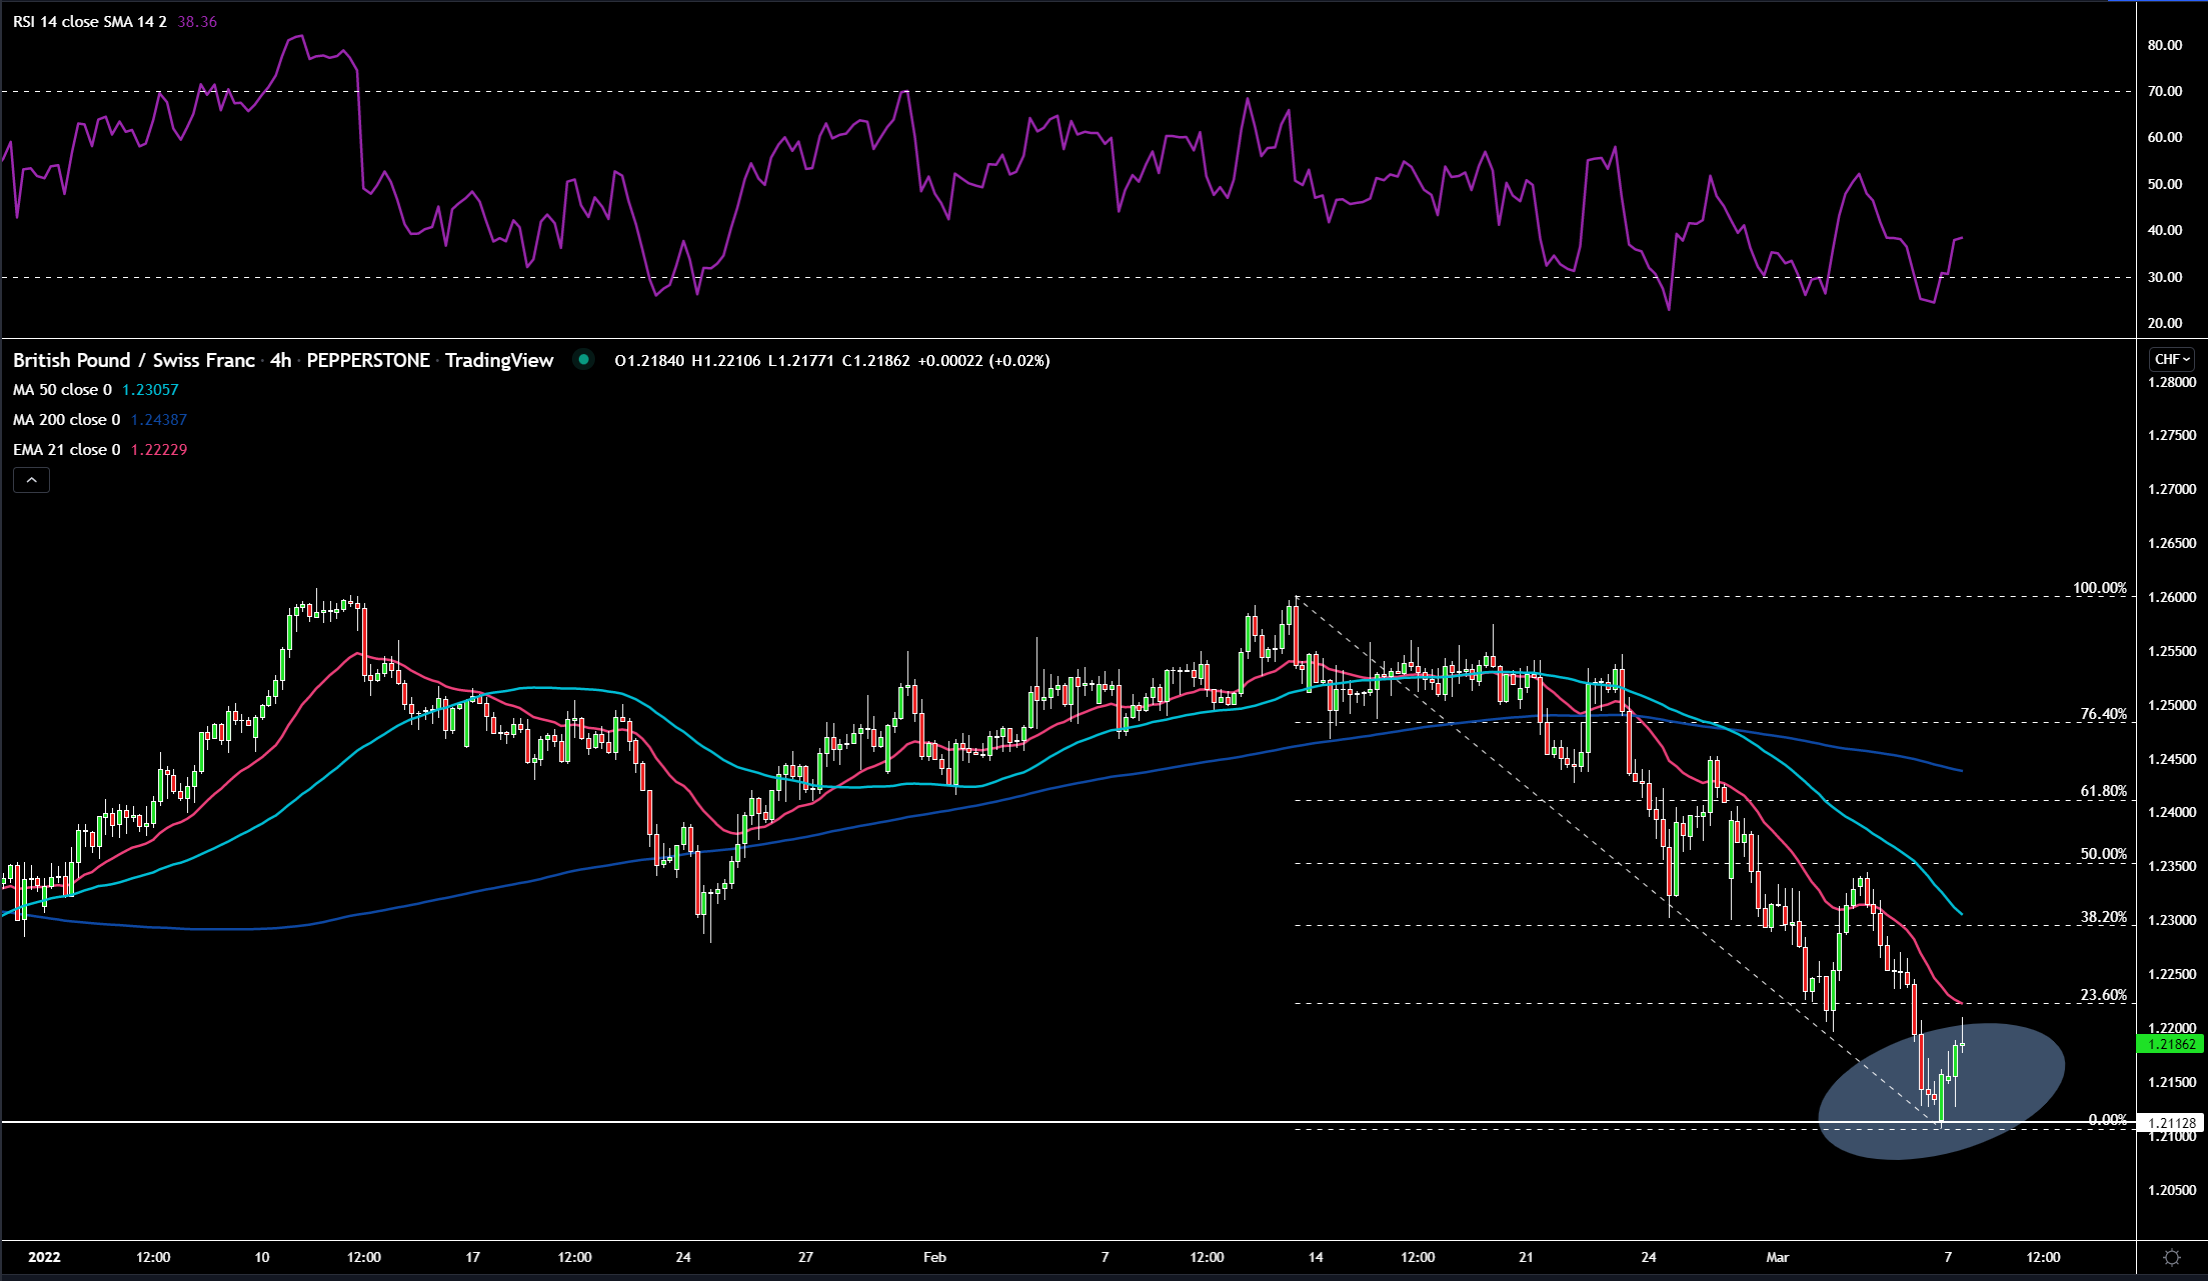The height and width of the screenshot is (1281, 2208).
Task: Click the MA 200 value 1.24387
Action: pyautogui.click(x=159, y=420)
